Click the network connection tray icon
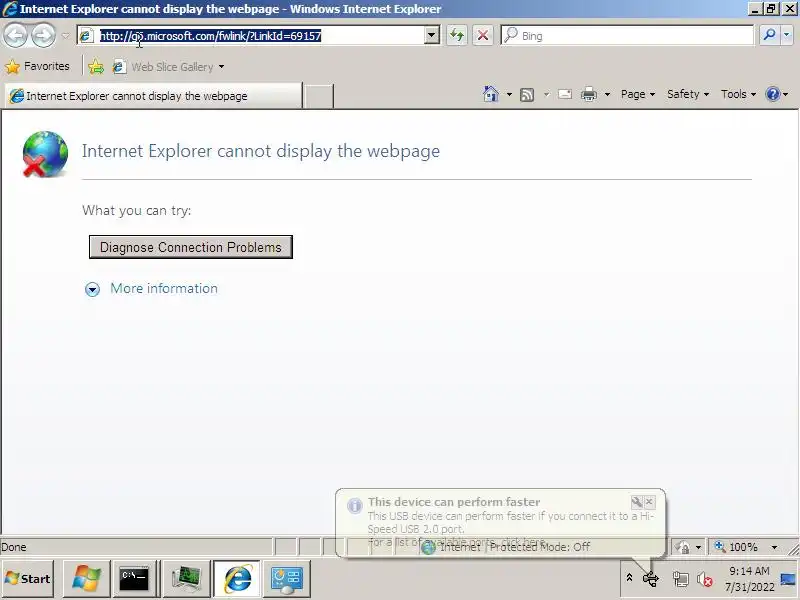800x600 pixels. (x=680, y=579)
